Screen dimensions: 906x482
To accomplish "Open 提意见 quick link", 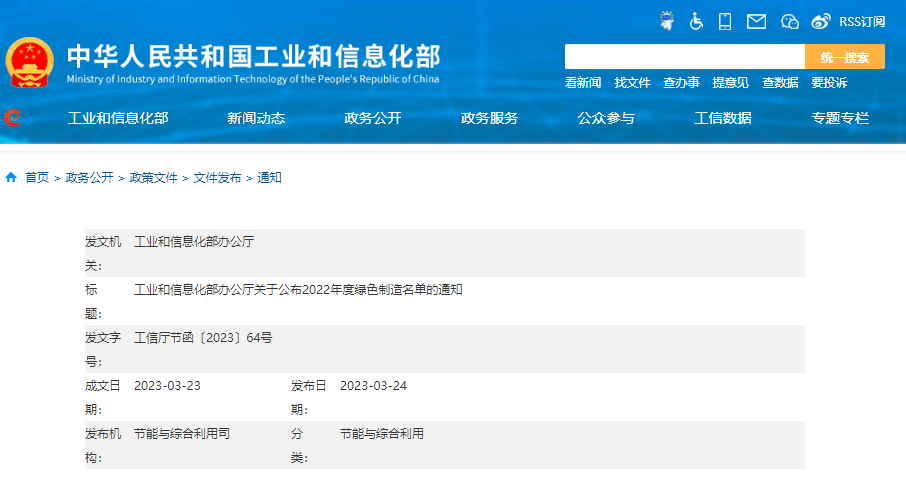I will (x=730, y=83).
